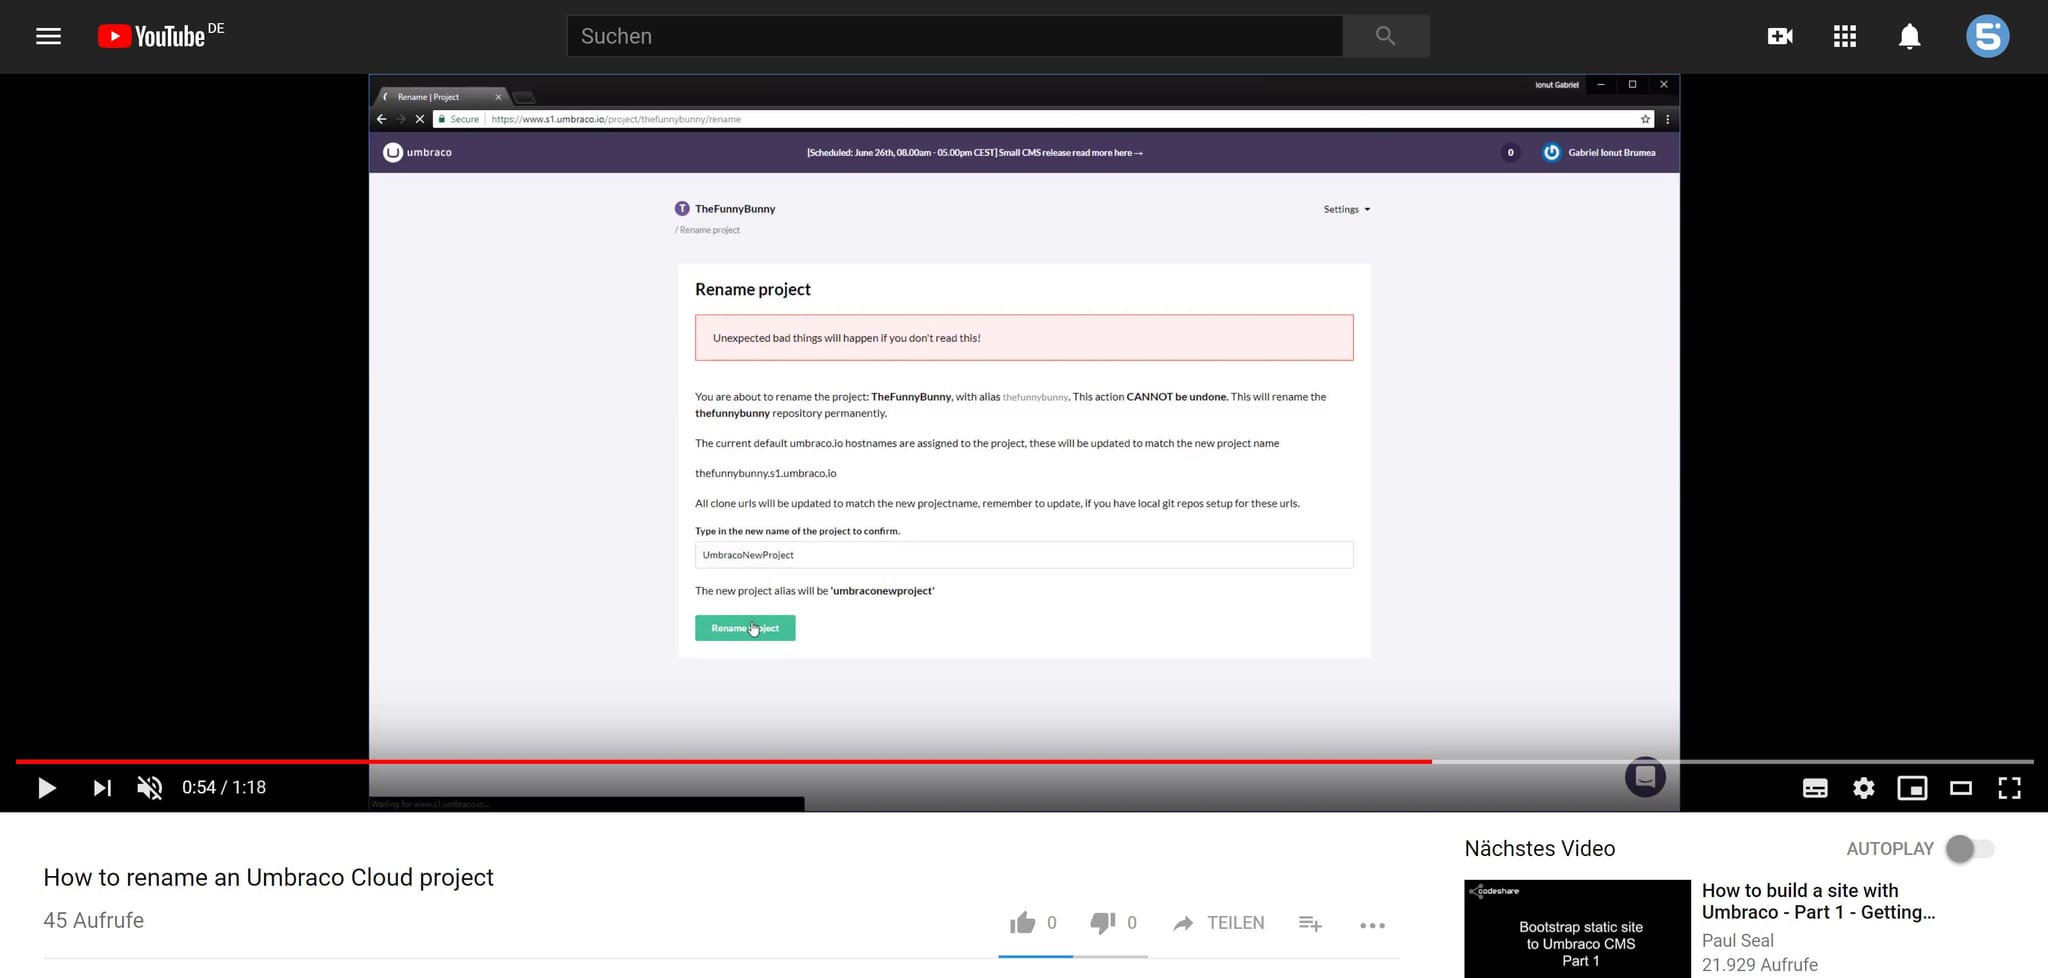Switch to theater mode view
The image size is (2048, 978).
[1960, 788]
